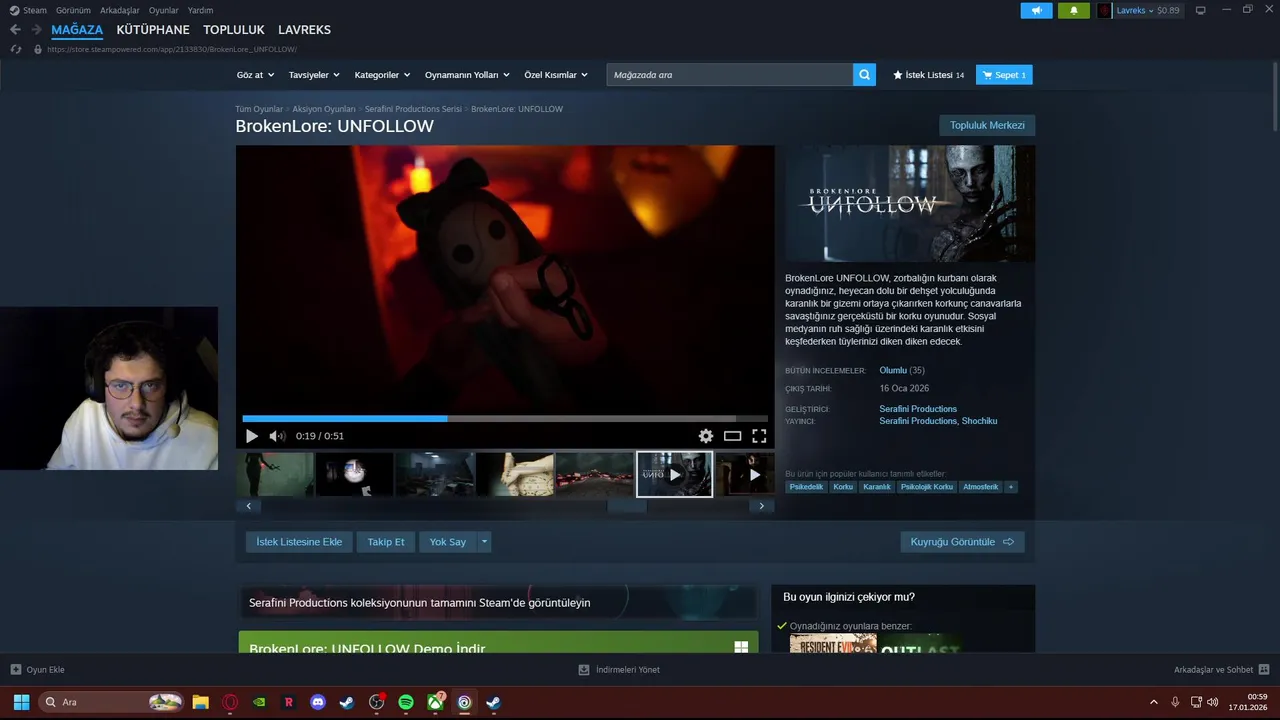Screen dimensions: 1280x720
Task: Click the Mağazada ara search field
Action: click(x=729, y=75)
